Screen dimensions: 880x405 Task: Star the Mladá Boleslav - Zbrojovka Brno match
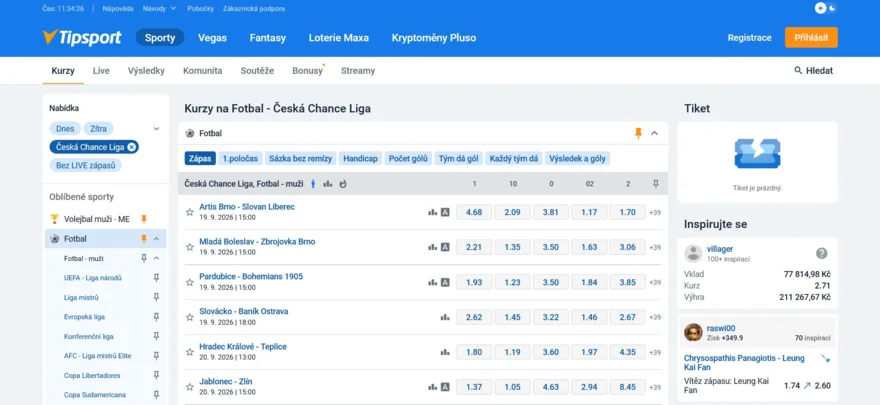coord(190,247)
